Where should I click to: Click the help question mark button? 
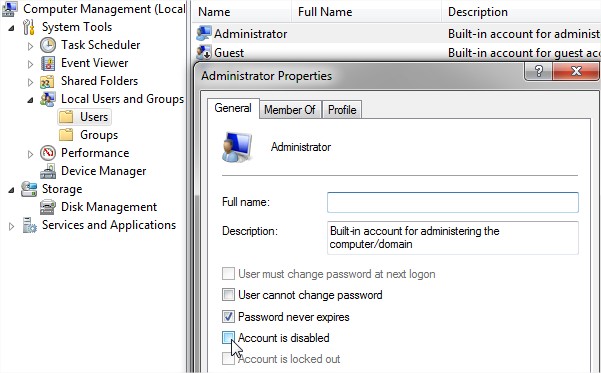tap(539, 71)
